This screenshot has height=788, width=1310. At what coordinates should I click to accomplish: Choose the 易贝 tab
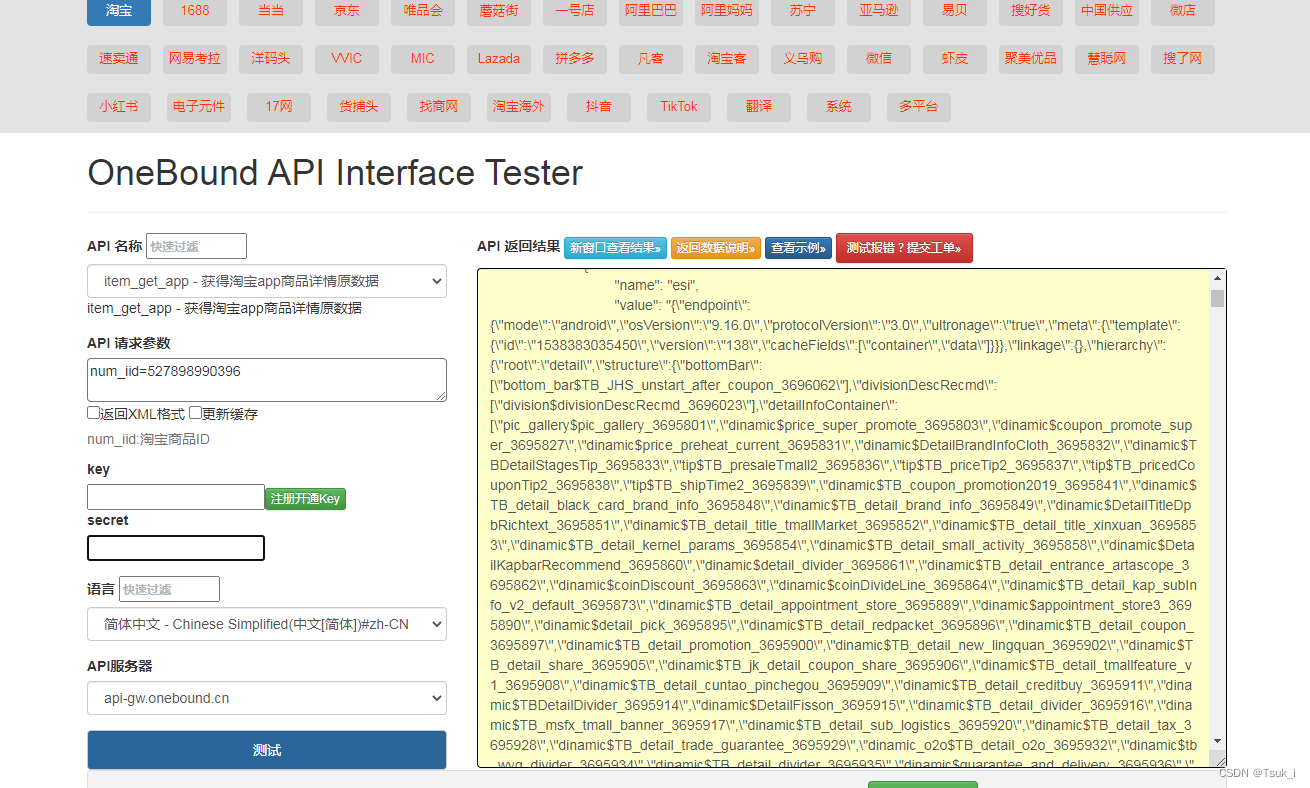(x=955, y=11)
